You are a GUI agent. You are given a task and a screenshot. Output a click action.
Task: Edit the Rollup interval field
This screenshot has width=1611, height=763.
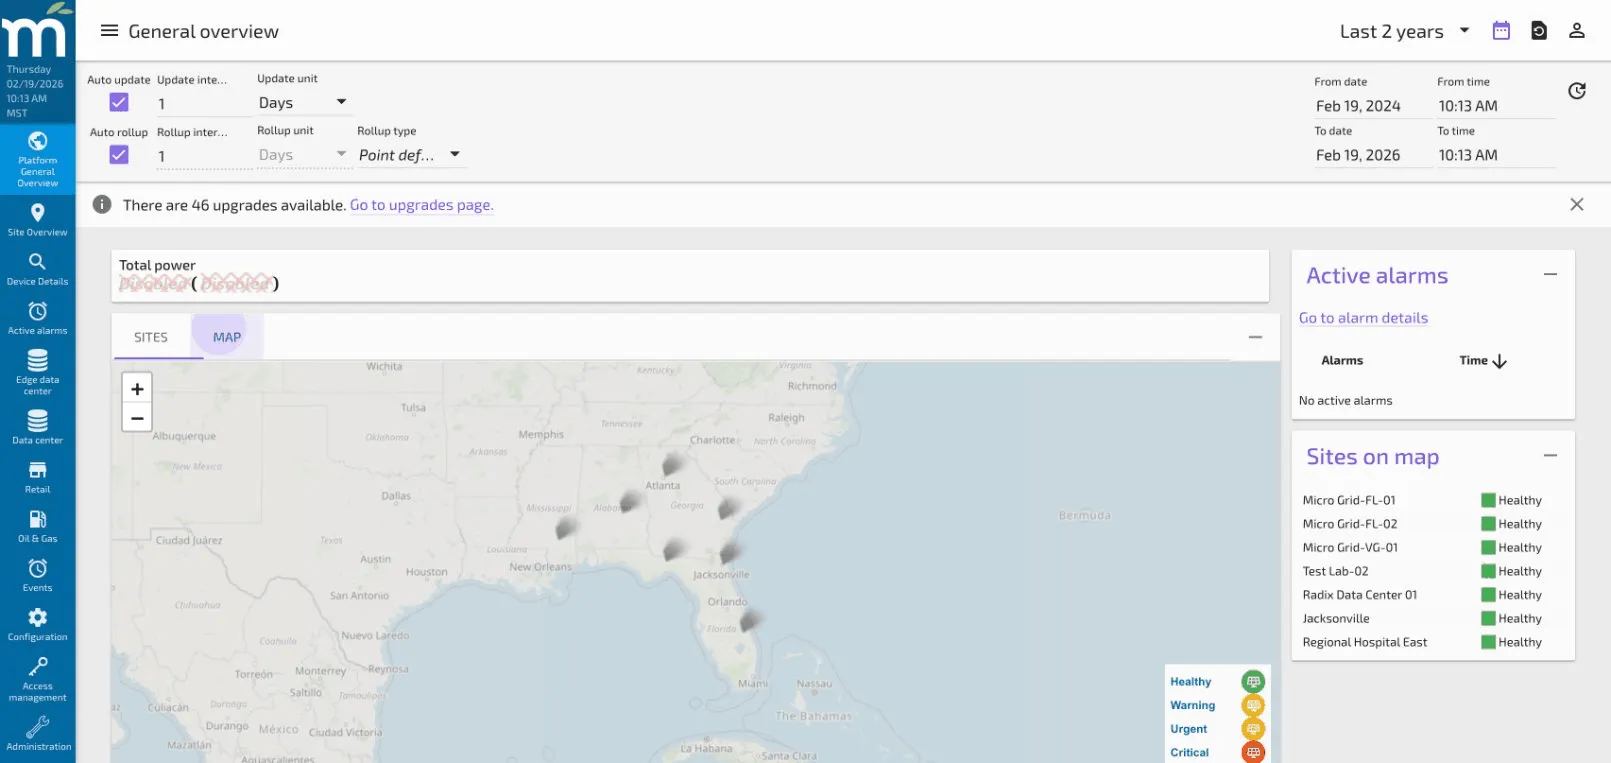[x=203, y=156]
